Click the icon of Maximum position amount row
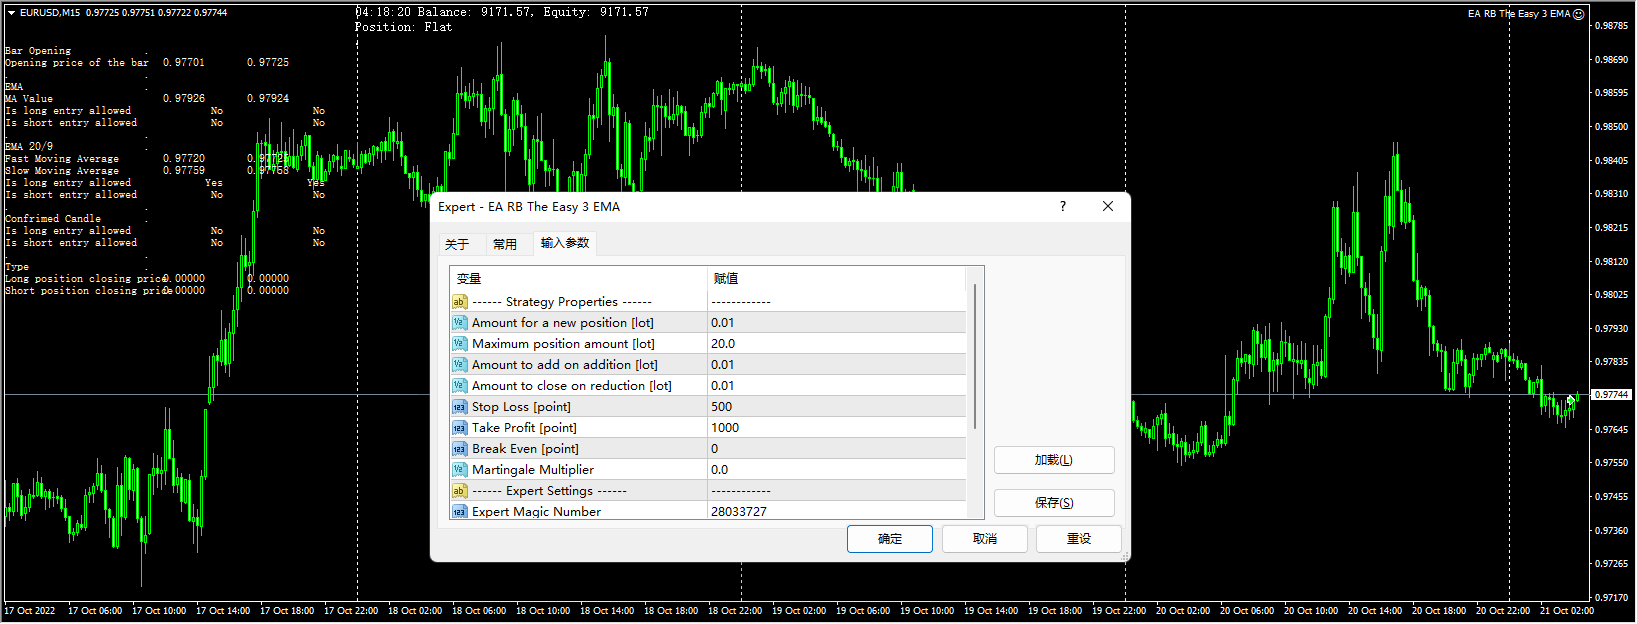The image size is (1637, 624). coord(459,344)
